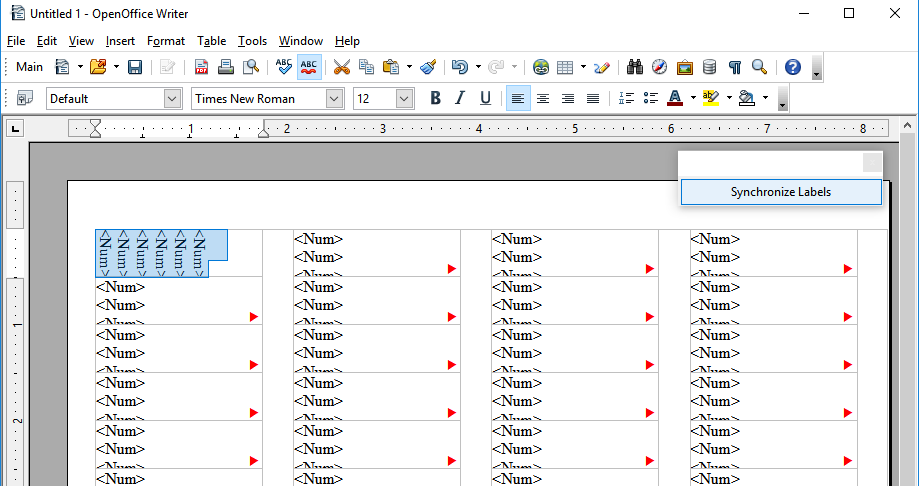Toggle Bullets list icon
Image resolution: width=920 pixels, height=486 pixels.
[651, 98]
